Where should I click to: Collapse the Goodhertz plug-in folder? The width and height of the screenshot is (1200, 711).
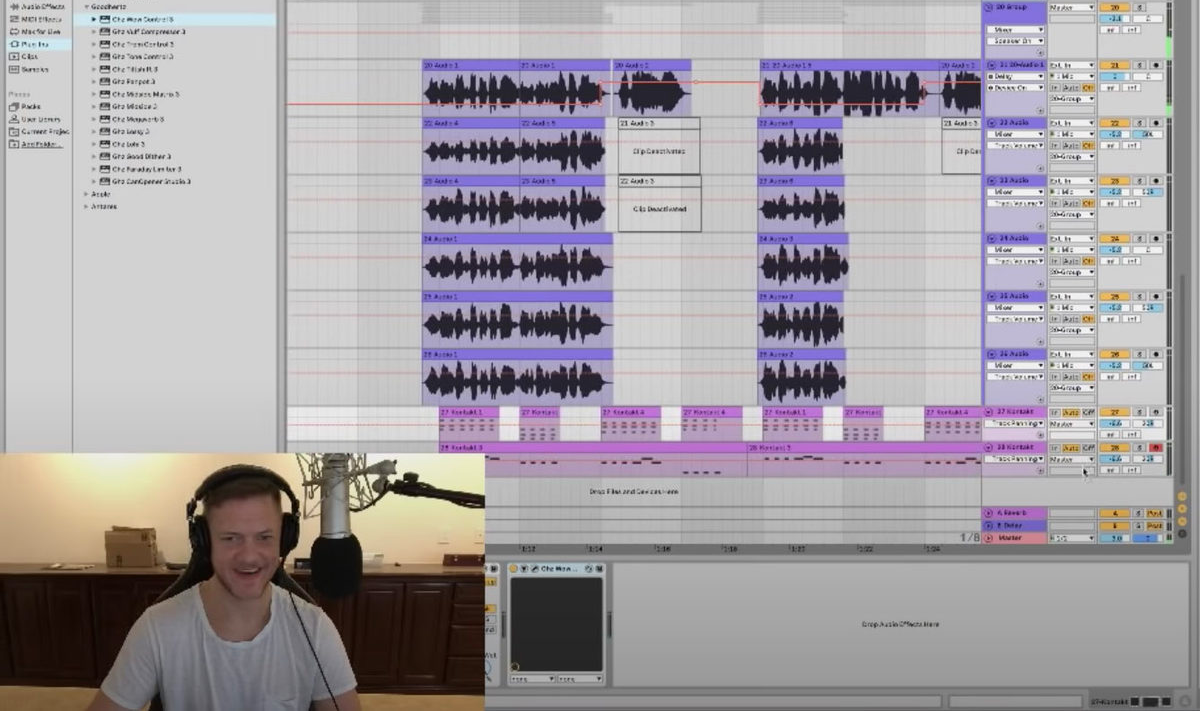pos(85,6)
